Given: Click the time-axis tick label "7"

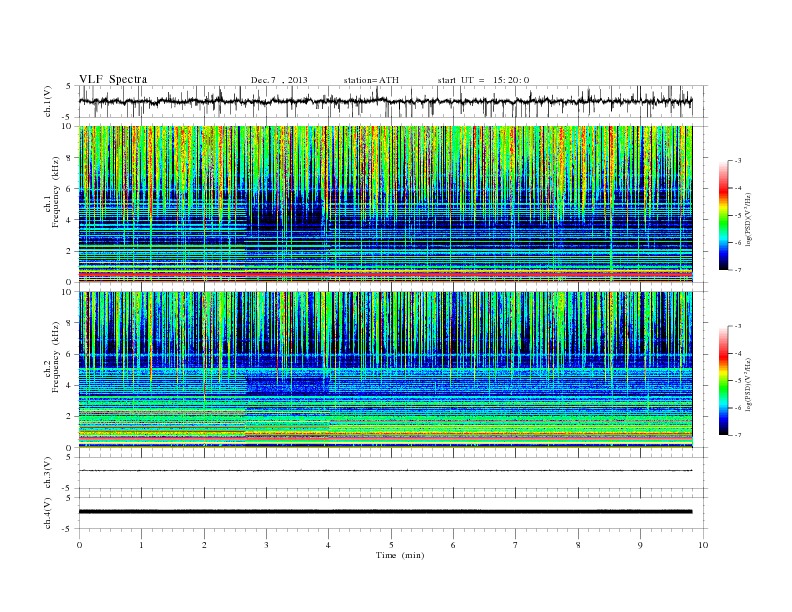Looking at the screenshot, I should point(516,545).
